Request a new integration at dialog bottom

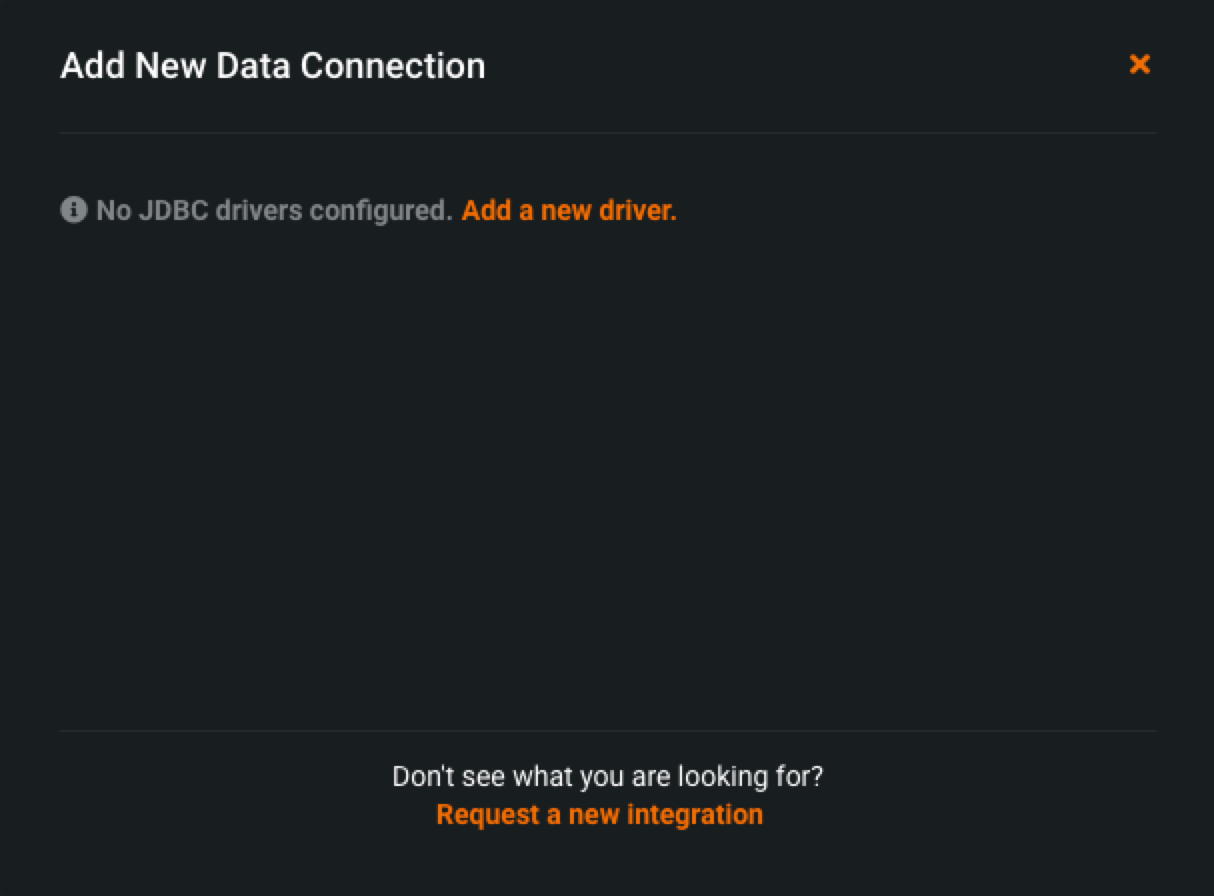599,814
